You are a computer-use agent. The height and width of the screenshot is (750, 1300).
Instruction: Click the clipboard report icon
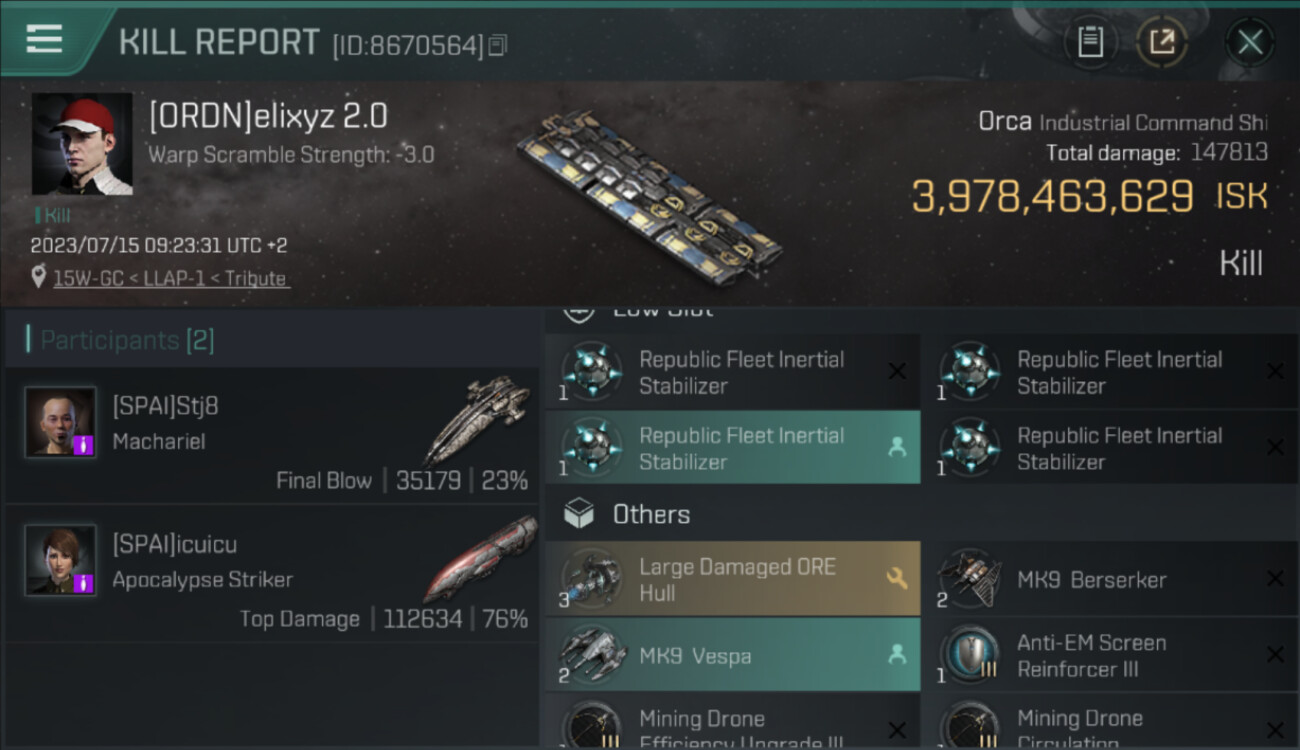pyautogui.click(x=1090, y=42)
